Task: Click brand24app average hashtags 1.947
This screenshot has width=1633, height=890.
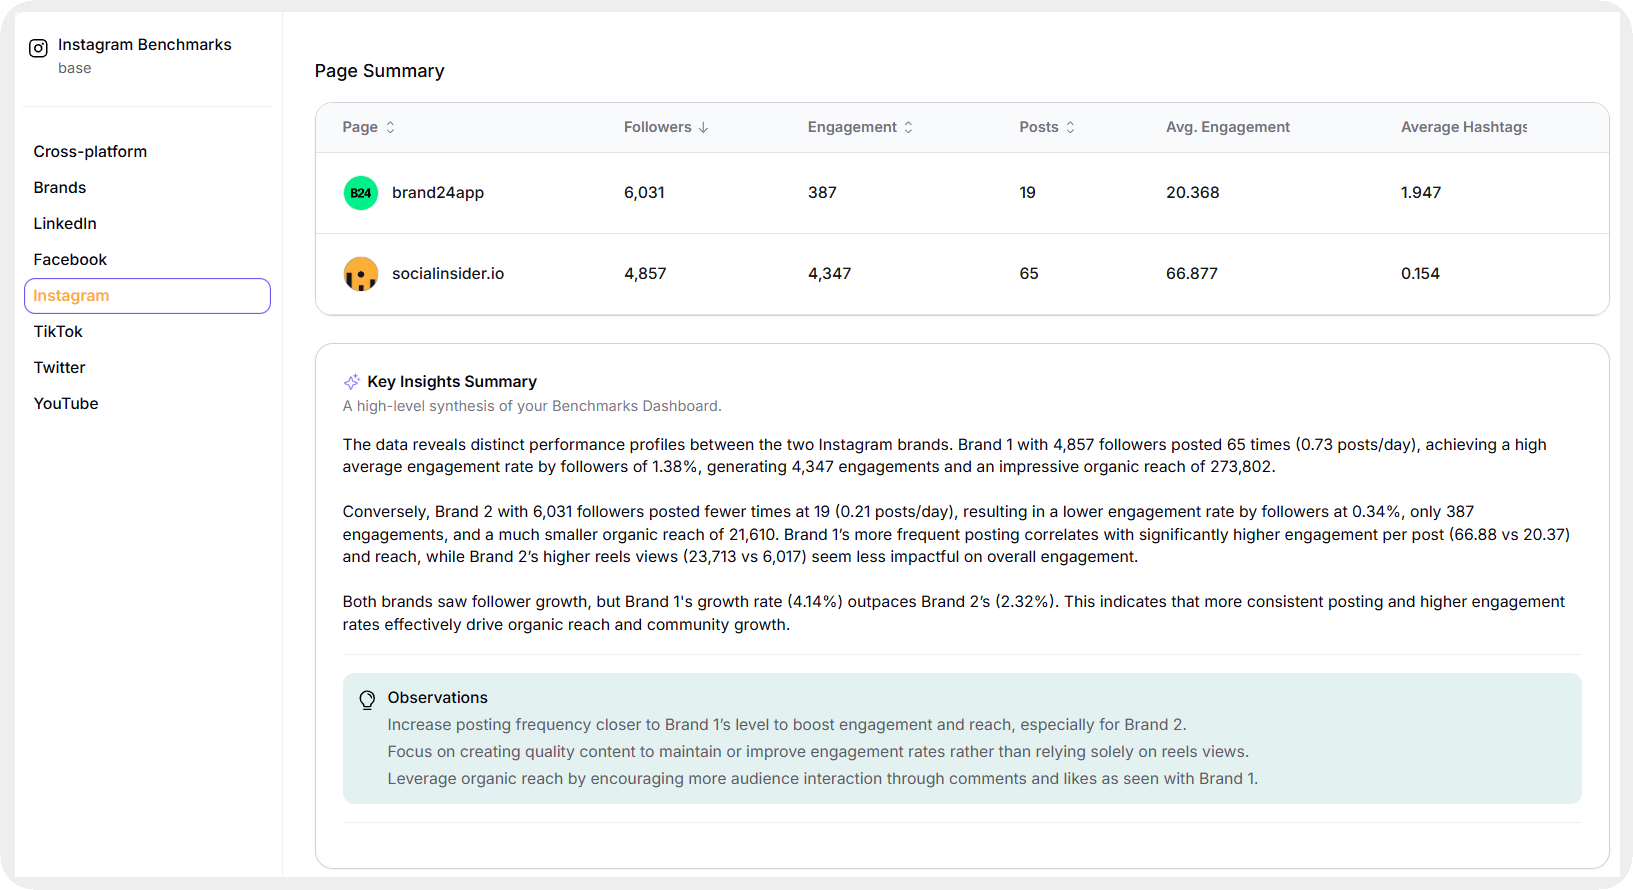Action: (1421, 193)
